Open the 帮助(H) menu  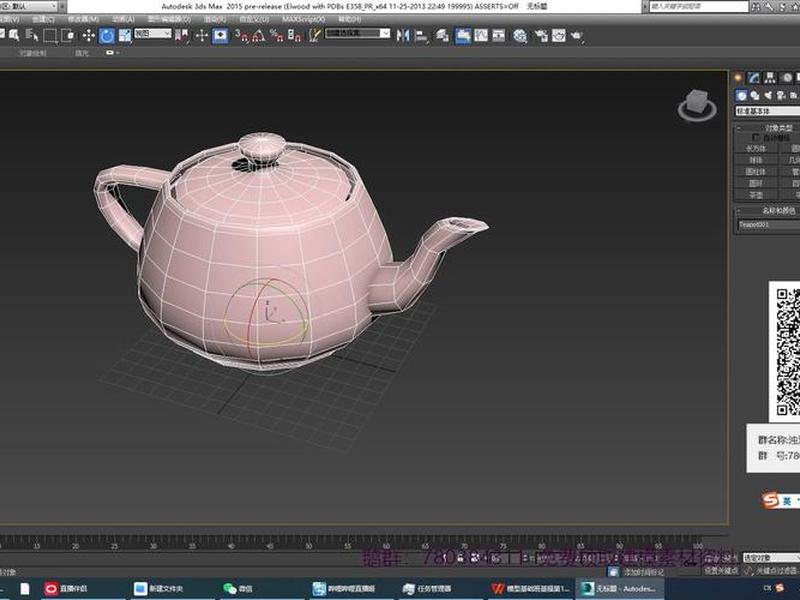pos(349,19)
